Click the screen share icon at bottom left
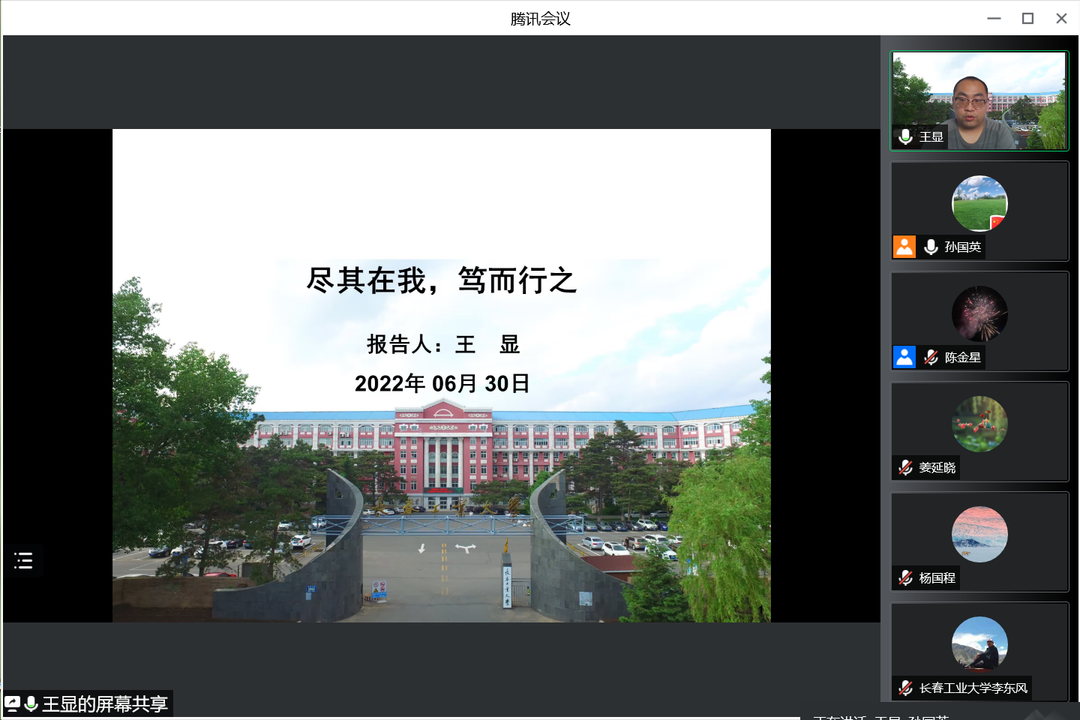The height and width of the screenshot is (720, 1080). (12, 704)
